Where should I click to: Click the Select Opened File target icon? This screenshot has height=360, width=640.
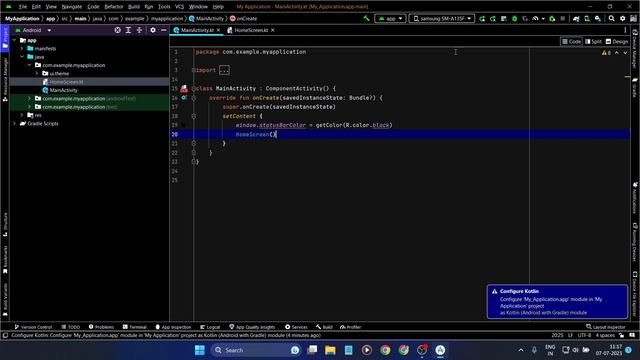point(118,30)
